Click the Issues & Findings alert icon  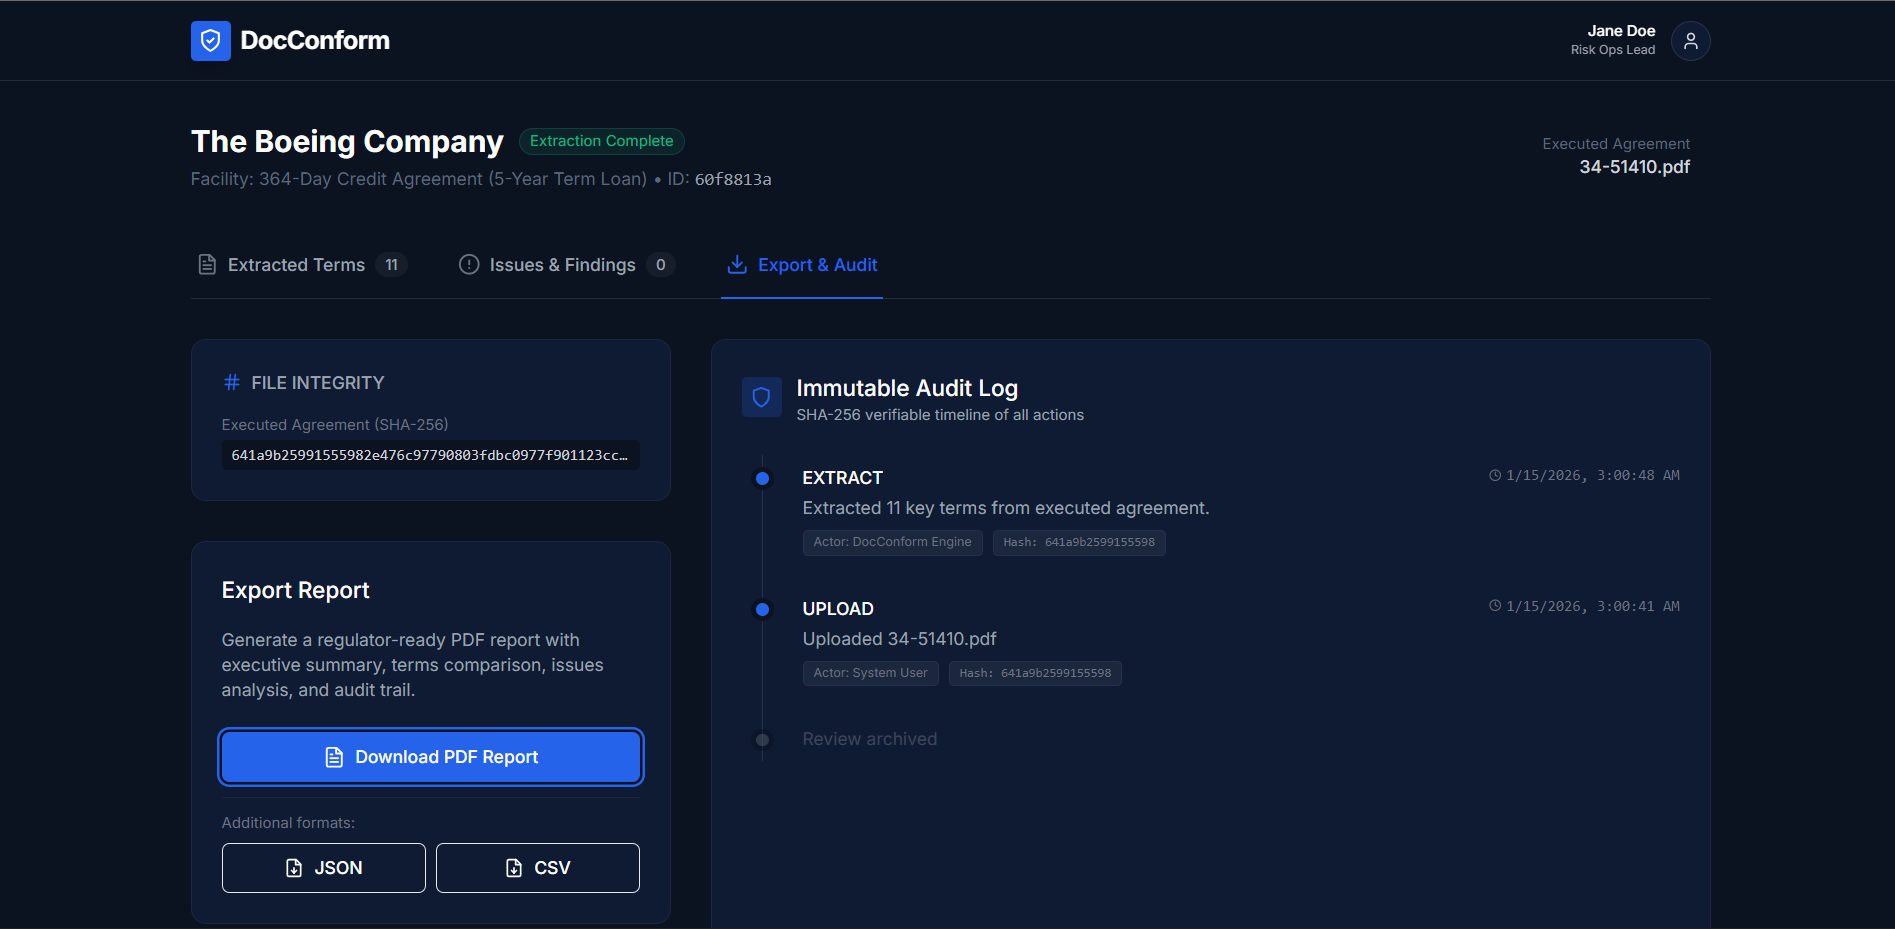469,264
